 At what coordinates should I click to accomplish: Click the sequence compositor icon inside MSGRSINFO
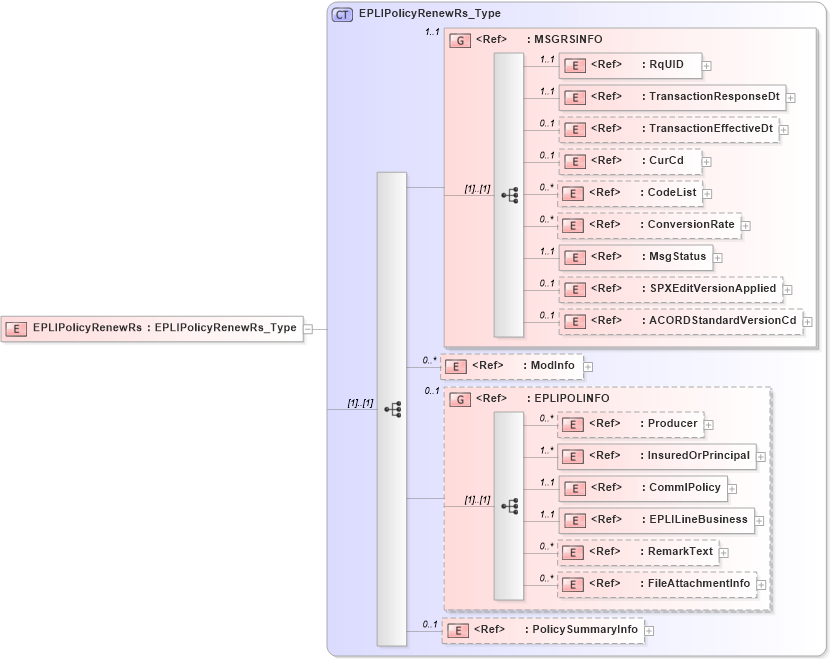point(512,195)
